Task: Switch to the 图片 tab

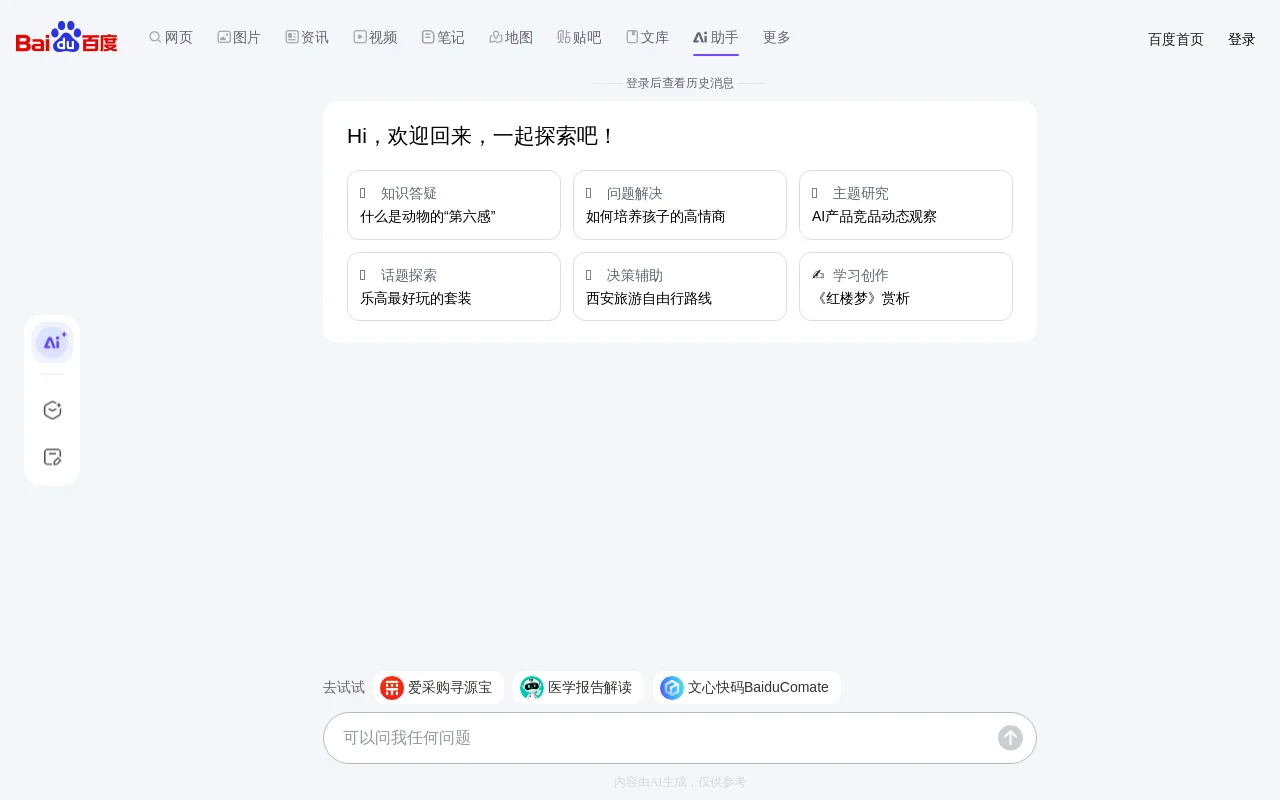Action: click(x=239, y=37)
